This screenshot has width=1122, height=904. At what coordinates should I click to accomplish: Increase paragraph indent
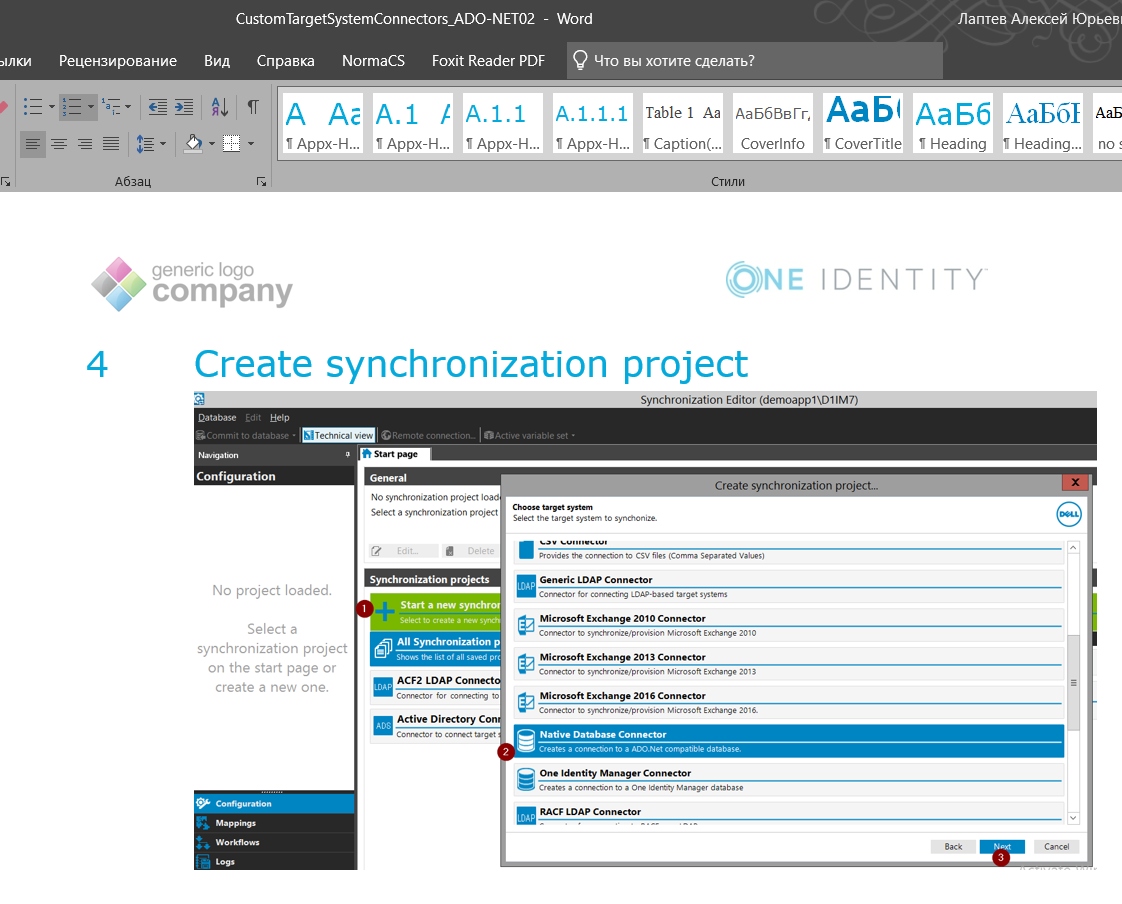pos(184,106)
